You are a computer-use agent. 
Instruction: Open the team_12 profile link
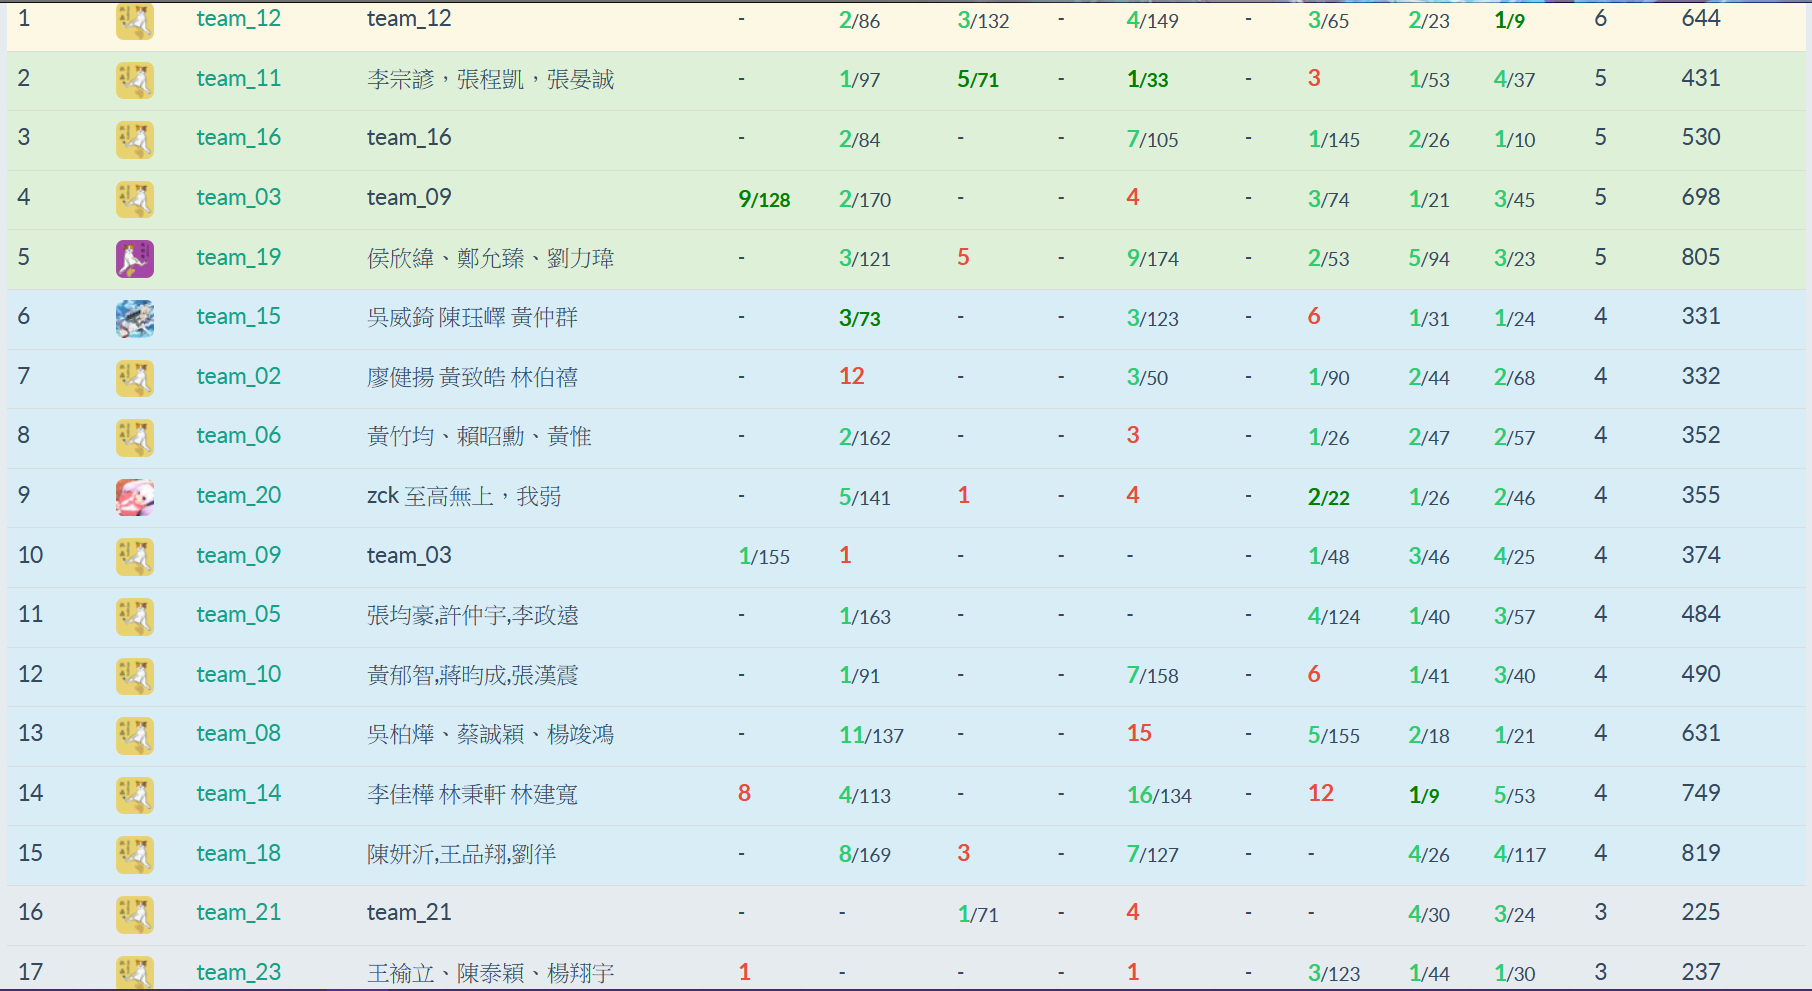click(x=238, y=19)
